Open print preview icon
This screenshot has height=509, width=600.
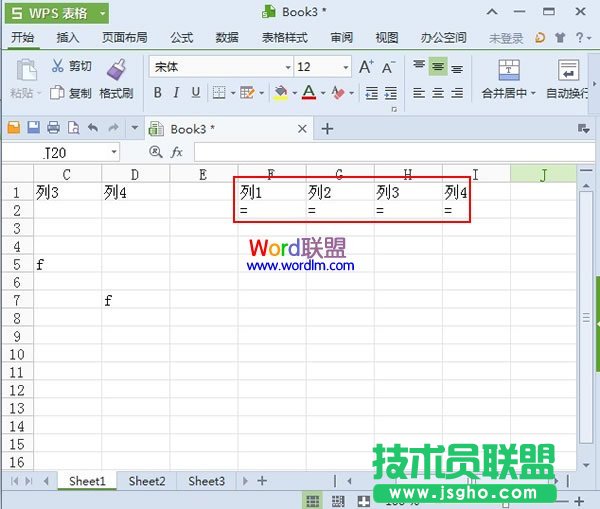point(73,127)
